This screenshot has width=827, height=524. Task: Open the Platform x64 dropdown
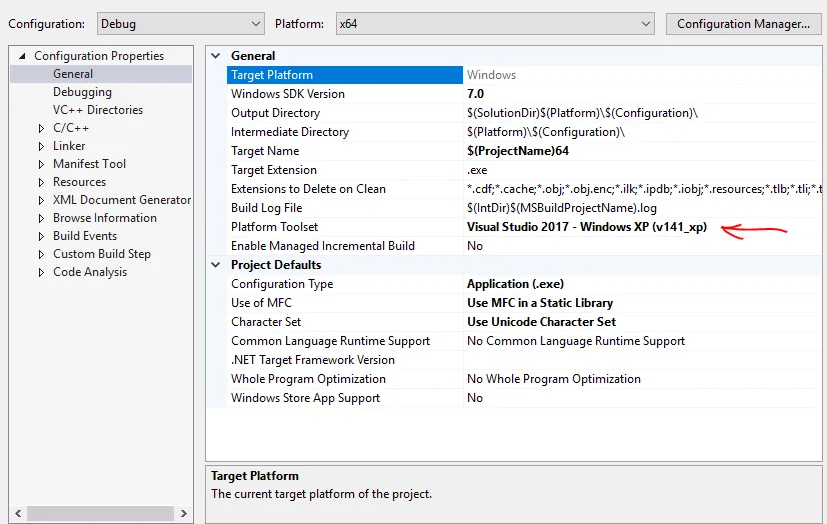[x=494, y=24]
